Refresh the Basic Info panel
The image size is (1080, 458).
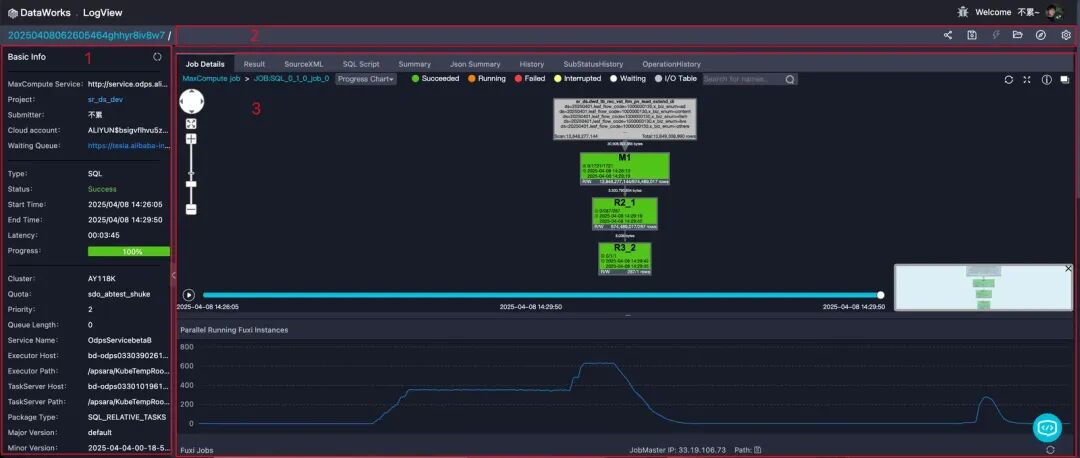(x=157, y=57)
